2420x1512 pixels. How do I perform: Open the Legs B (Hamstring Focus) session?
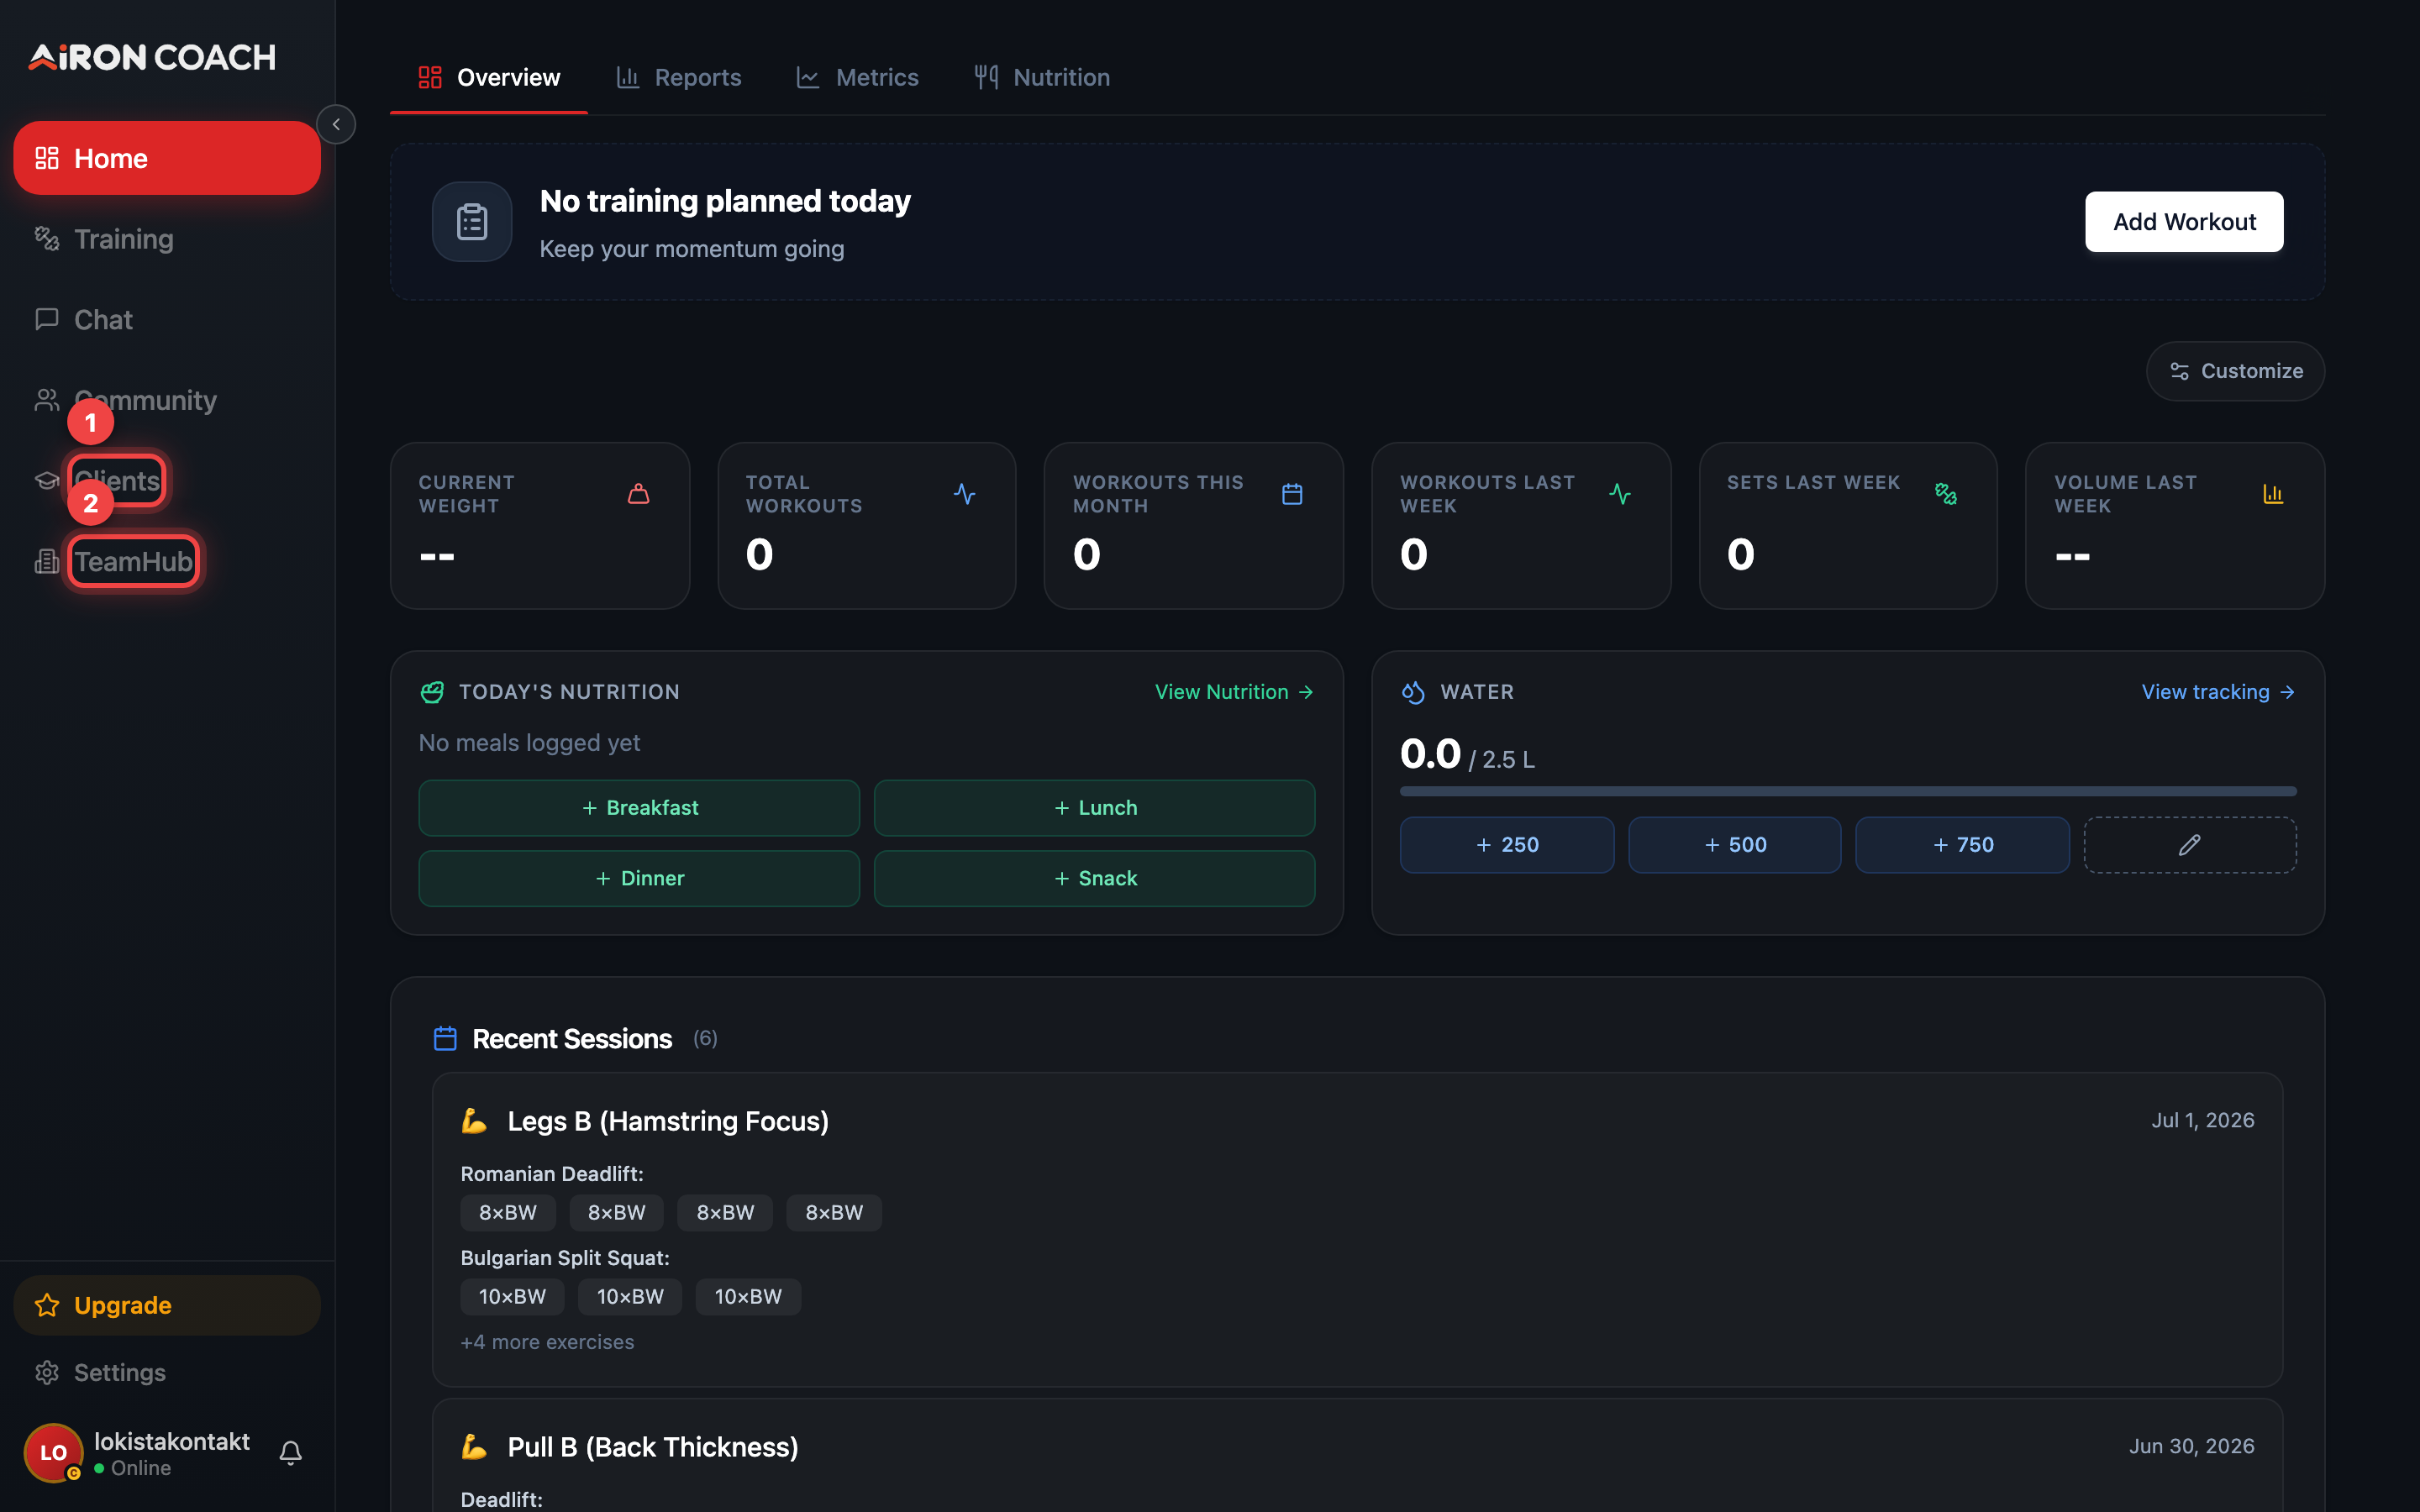1357,1230
